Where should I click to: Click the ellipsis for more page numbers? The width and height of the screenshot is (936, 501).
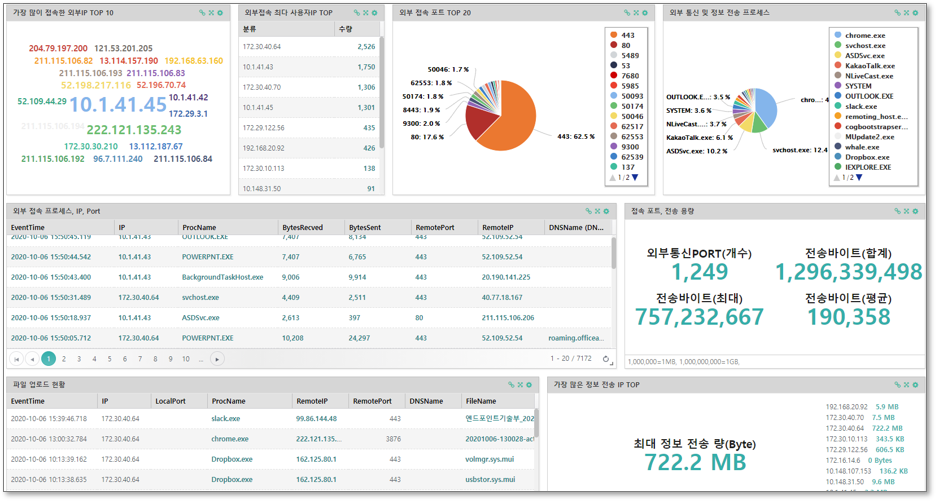[201, 359]
